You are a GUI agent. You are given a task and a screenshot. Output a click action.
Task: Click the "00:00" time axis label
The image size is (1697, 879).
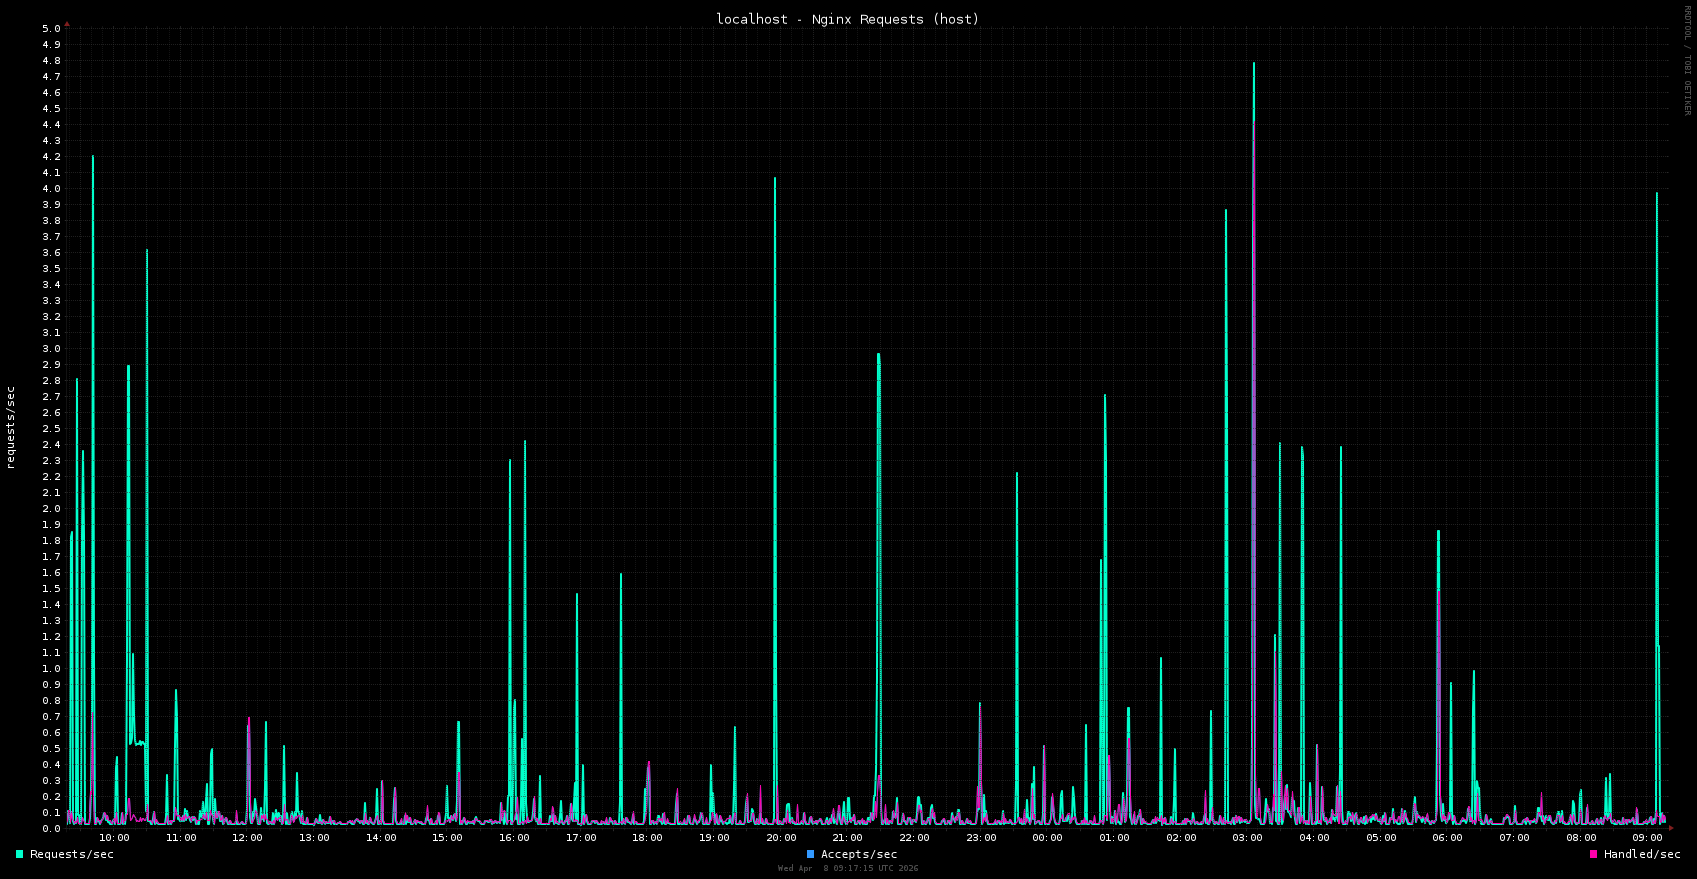1048,838
